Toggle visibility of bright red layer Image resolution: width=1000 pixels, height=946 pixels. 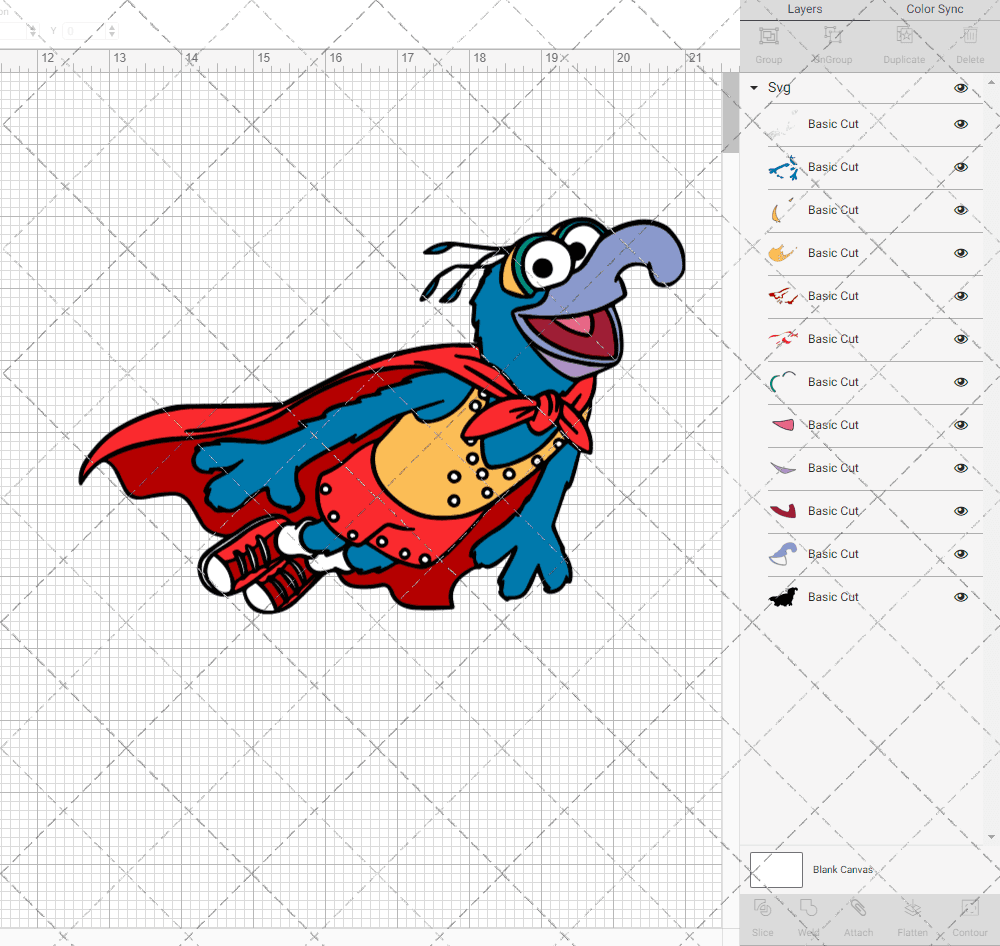point(960,339)
